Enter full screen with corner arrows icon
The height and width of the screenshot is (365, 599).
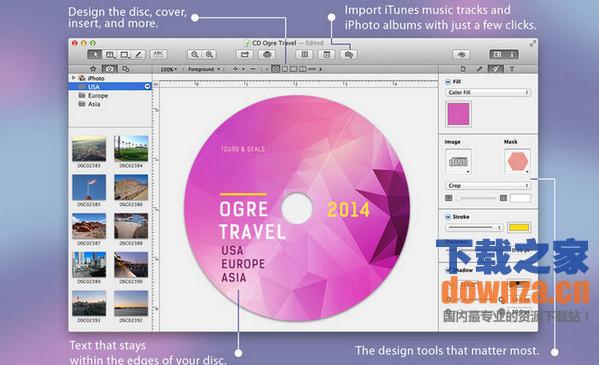tap(532, 44)
